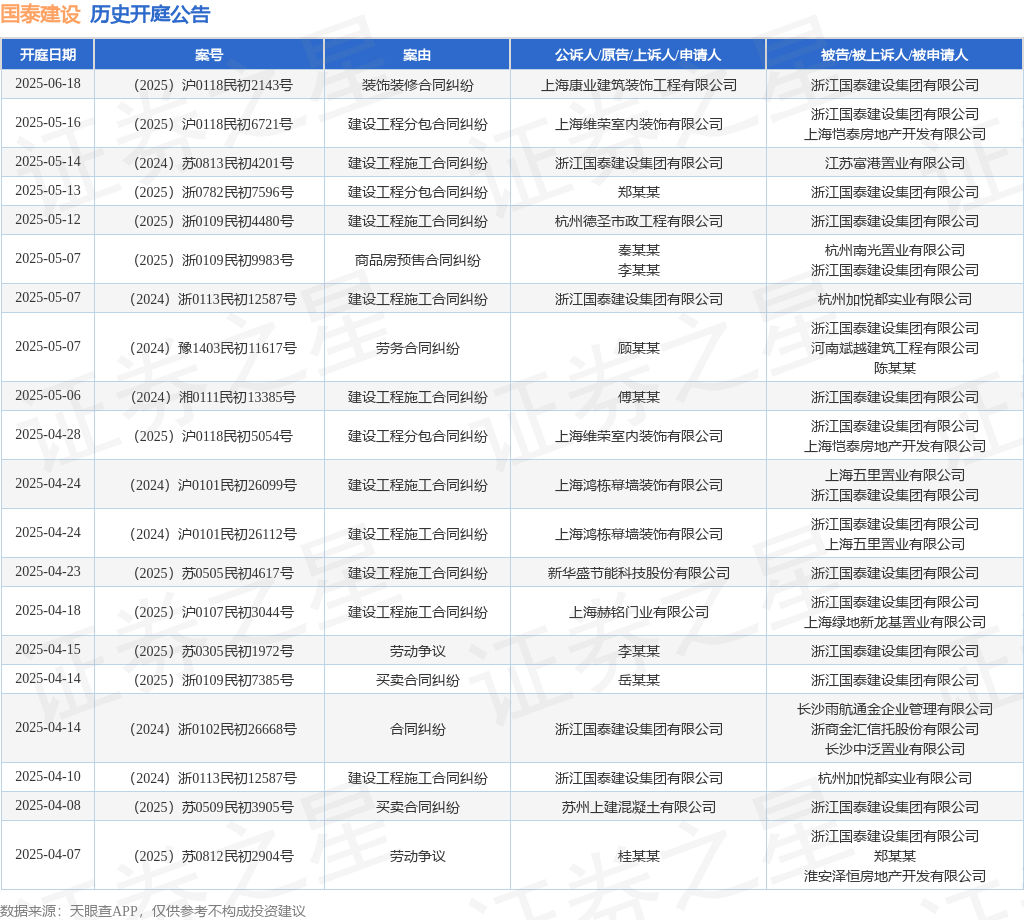Click plaintiff 杭州德圣市政工程有限公司
Screen dimensions: 1024x920
(639, 221)
